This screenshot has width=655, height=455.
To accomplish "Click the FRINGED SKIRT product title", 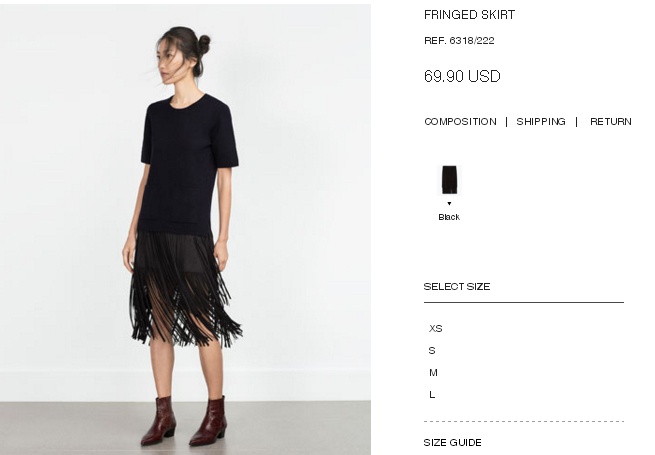I will 469,15.
